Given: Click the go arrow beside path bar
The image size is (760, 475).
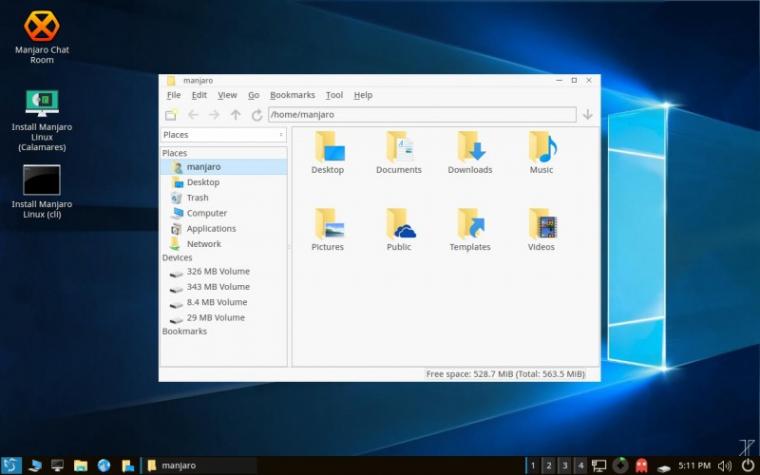Looking at the screenshot, I should 587,114.
